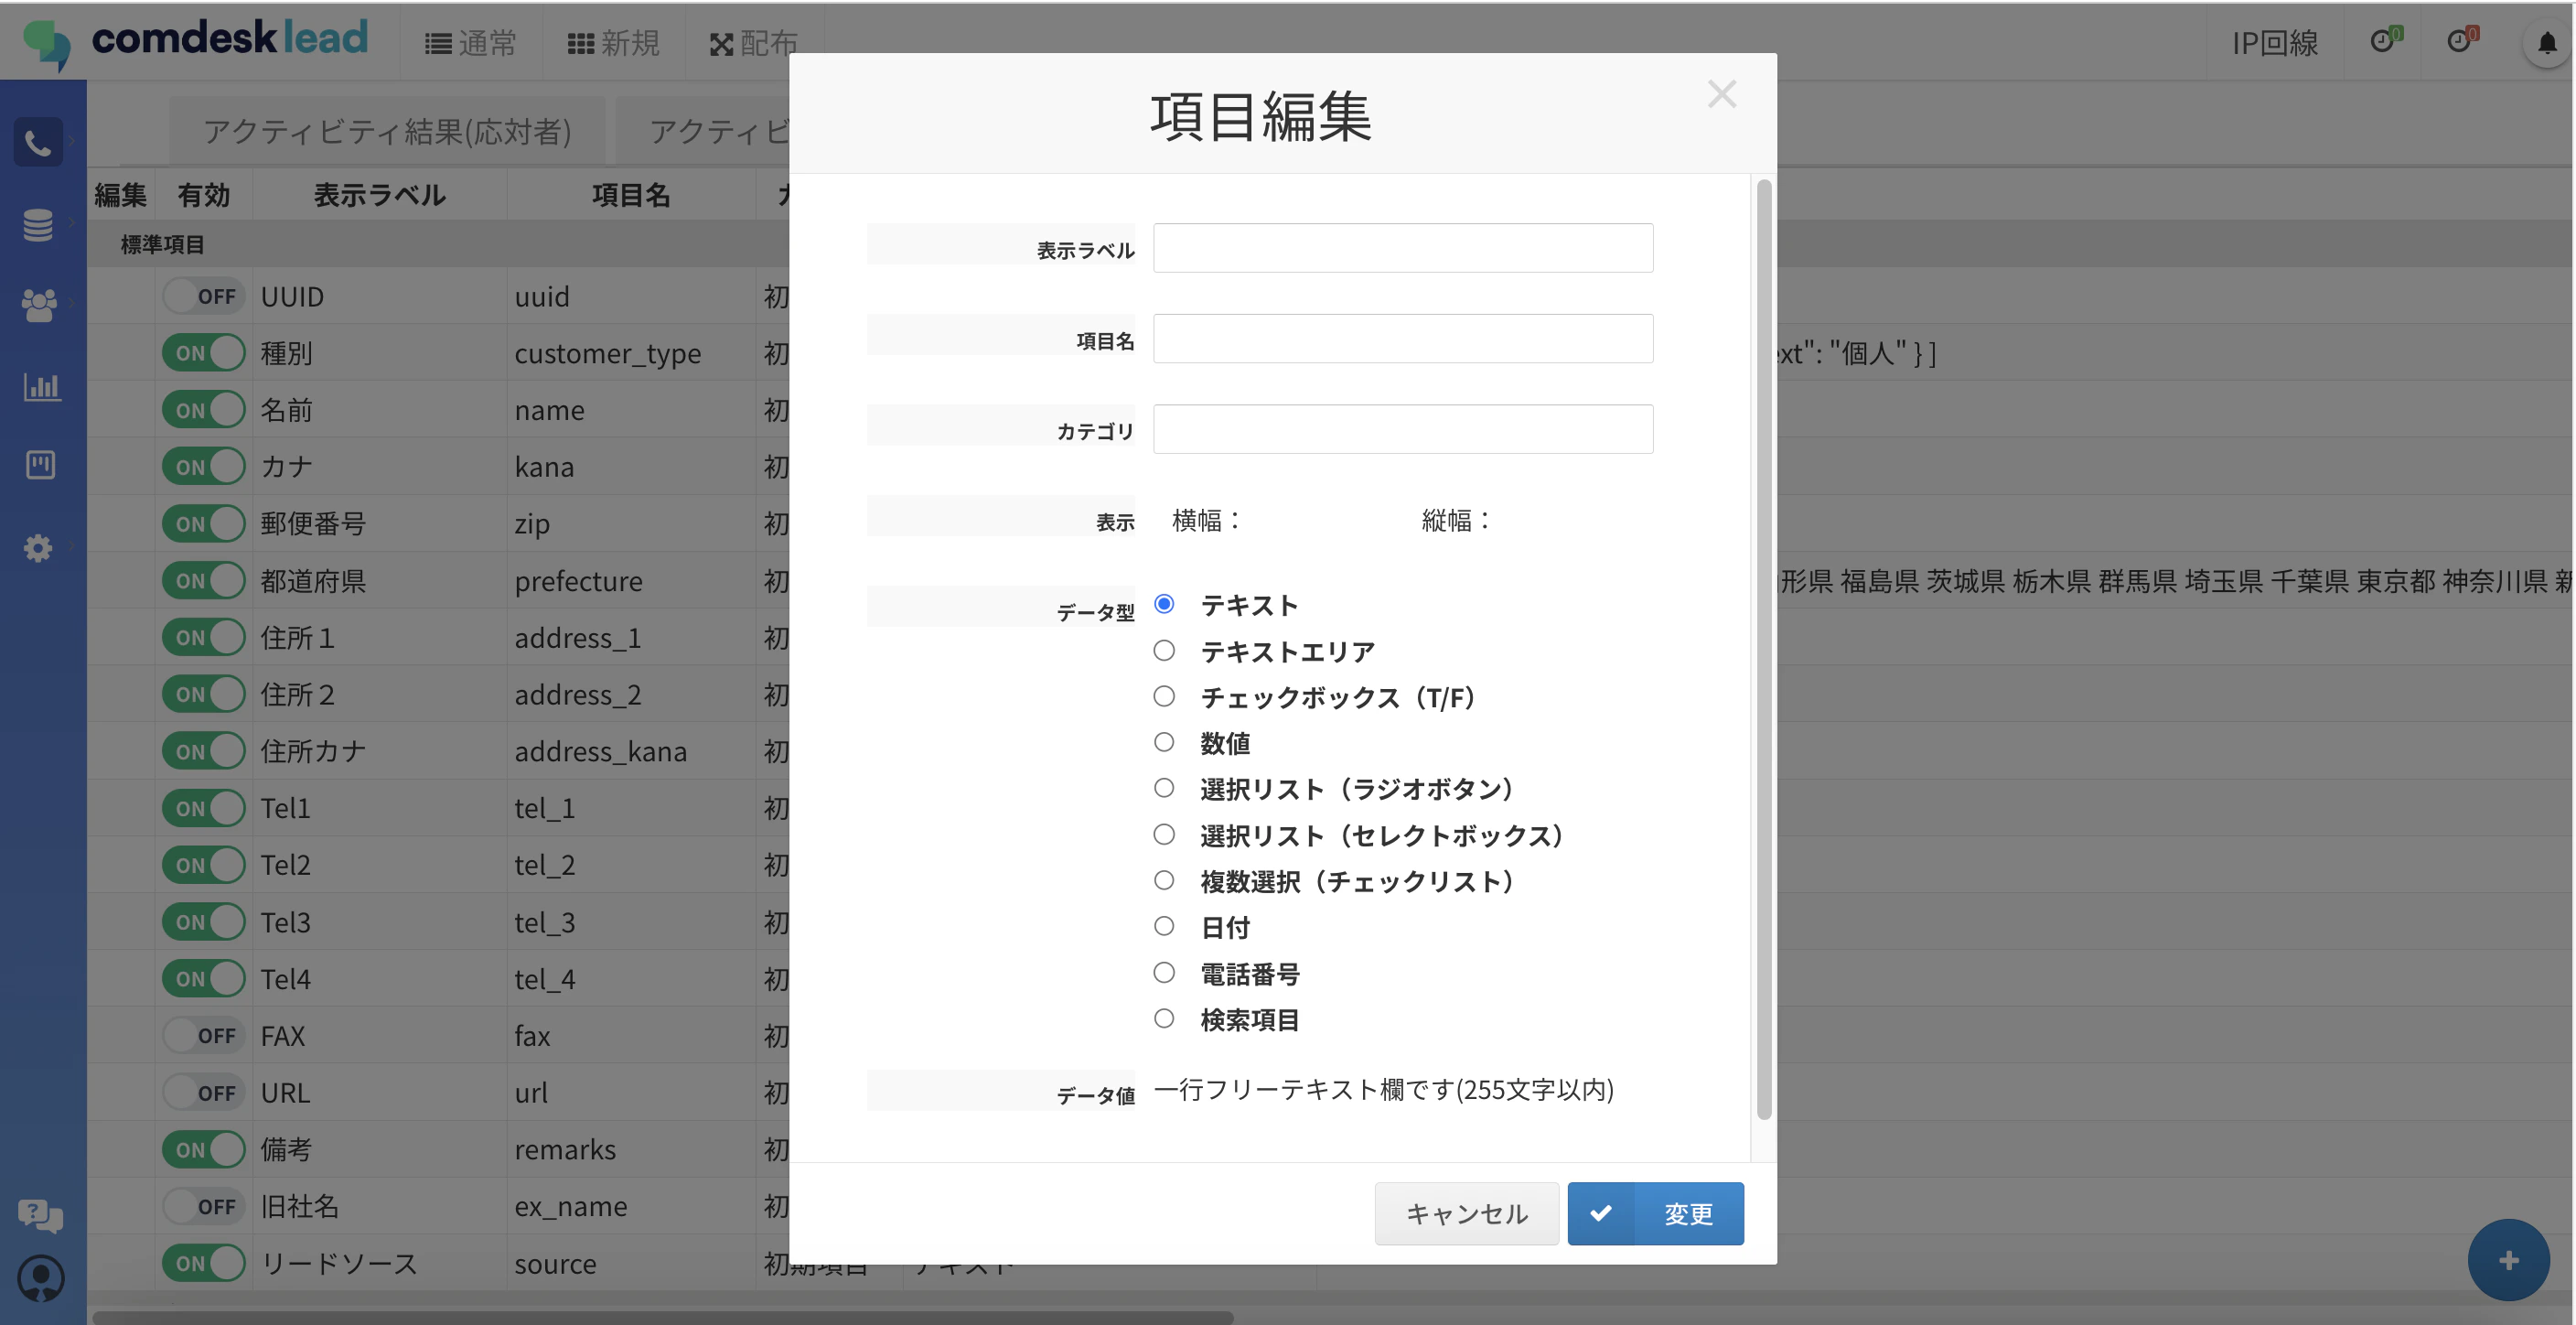Image resolution: width=2576 pixels, height=1325 pixels.
Task: Select the 数値 data type radio
Action: (x=1163, y=742)
